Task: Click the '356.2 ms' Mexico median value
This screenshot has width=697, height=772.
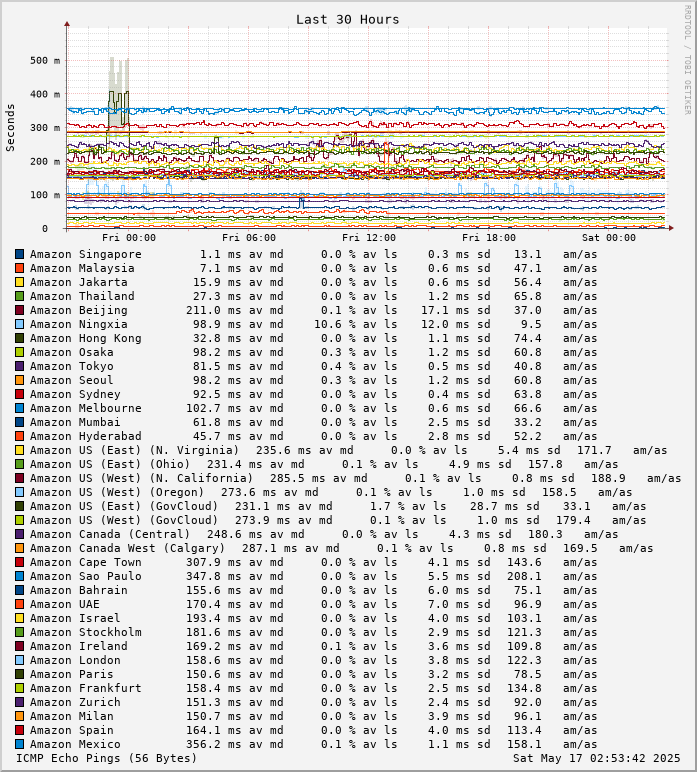Action: [x=214, y=744]
